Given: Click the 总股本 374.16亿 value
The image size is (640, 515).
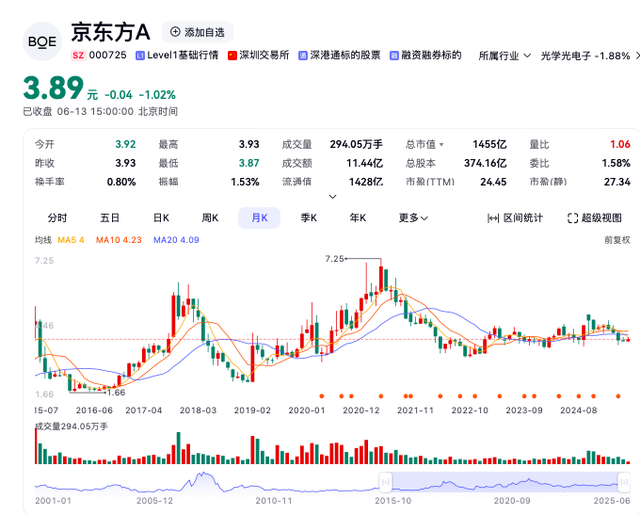Looking at the screenshot, I should (x=485, y=163).
